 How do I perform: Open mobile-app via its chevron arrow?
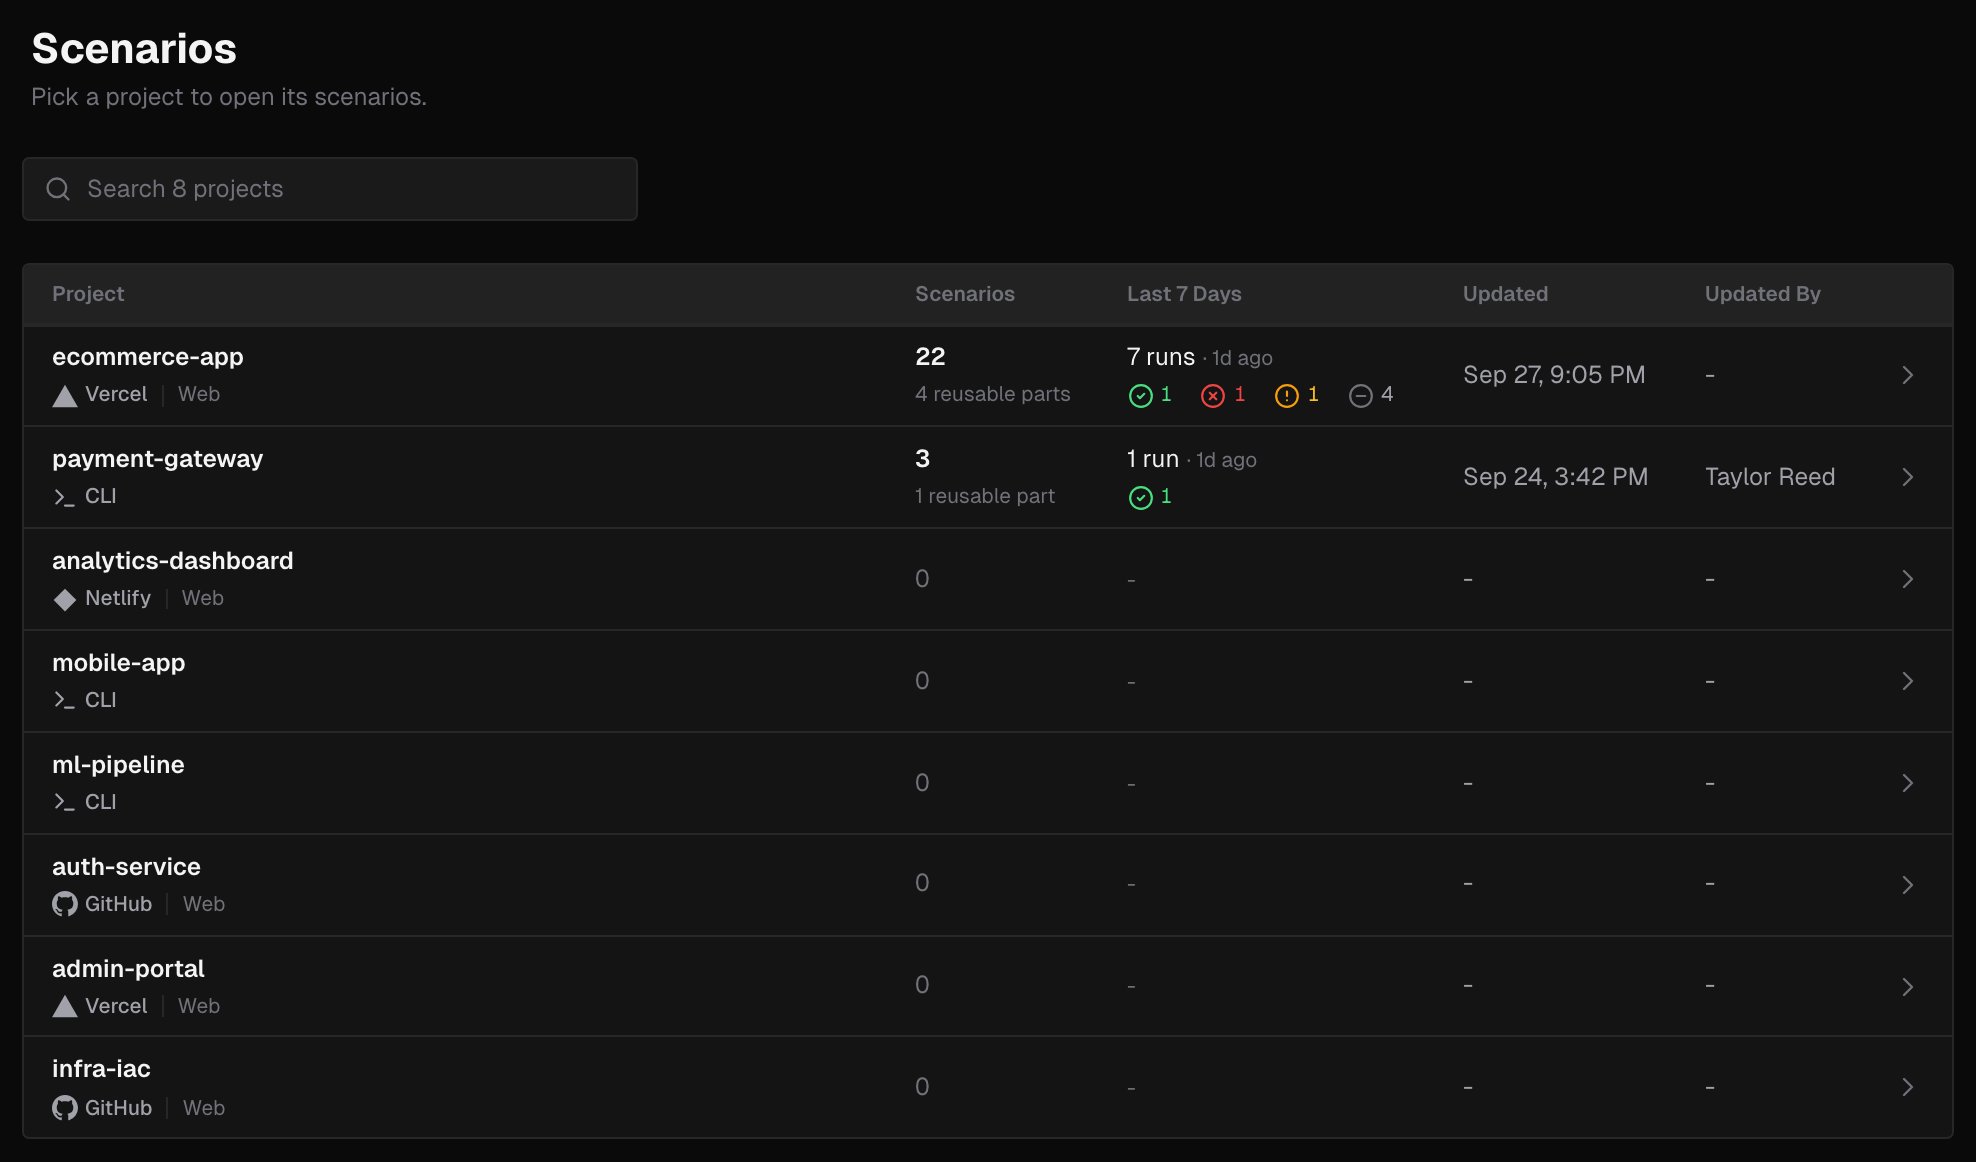(x=1907, y=681)
